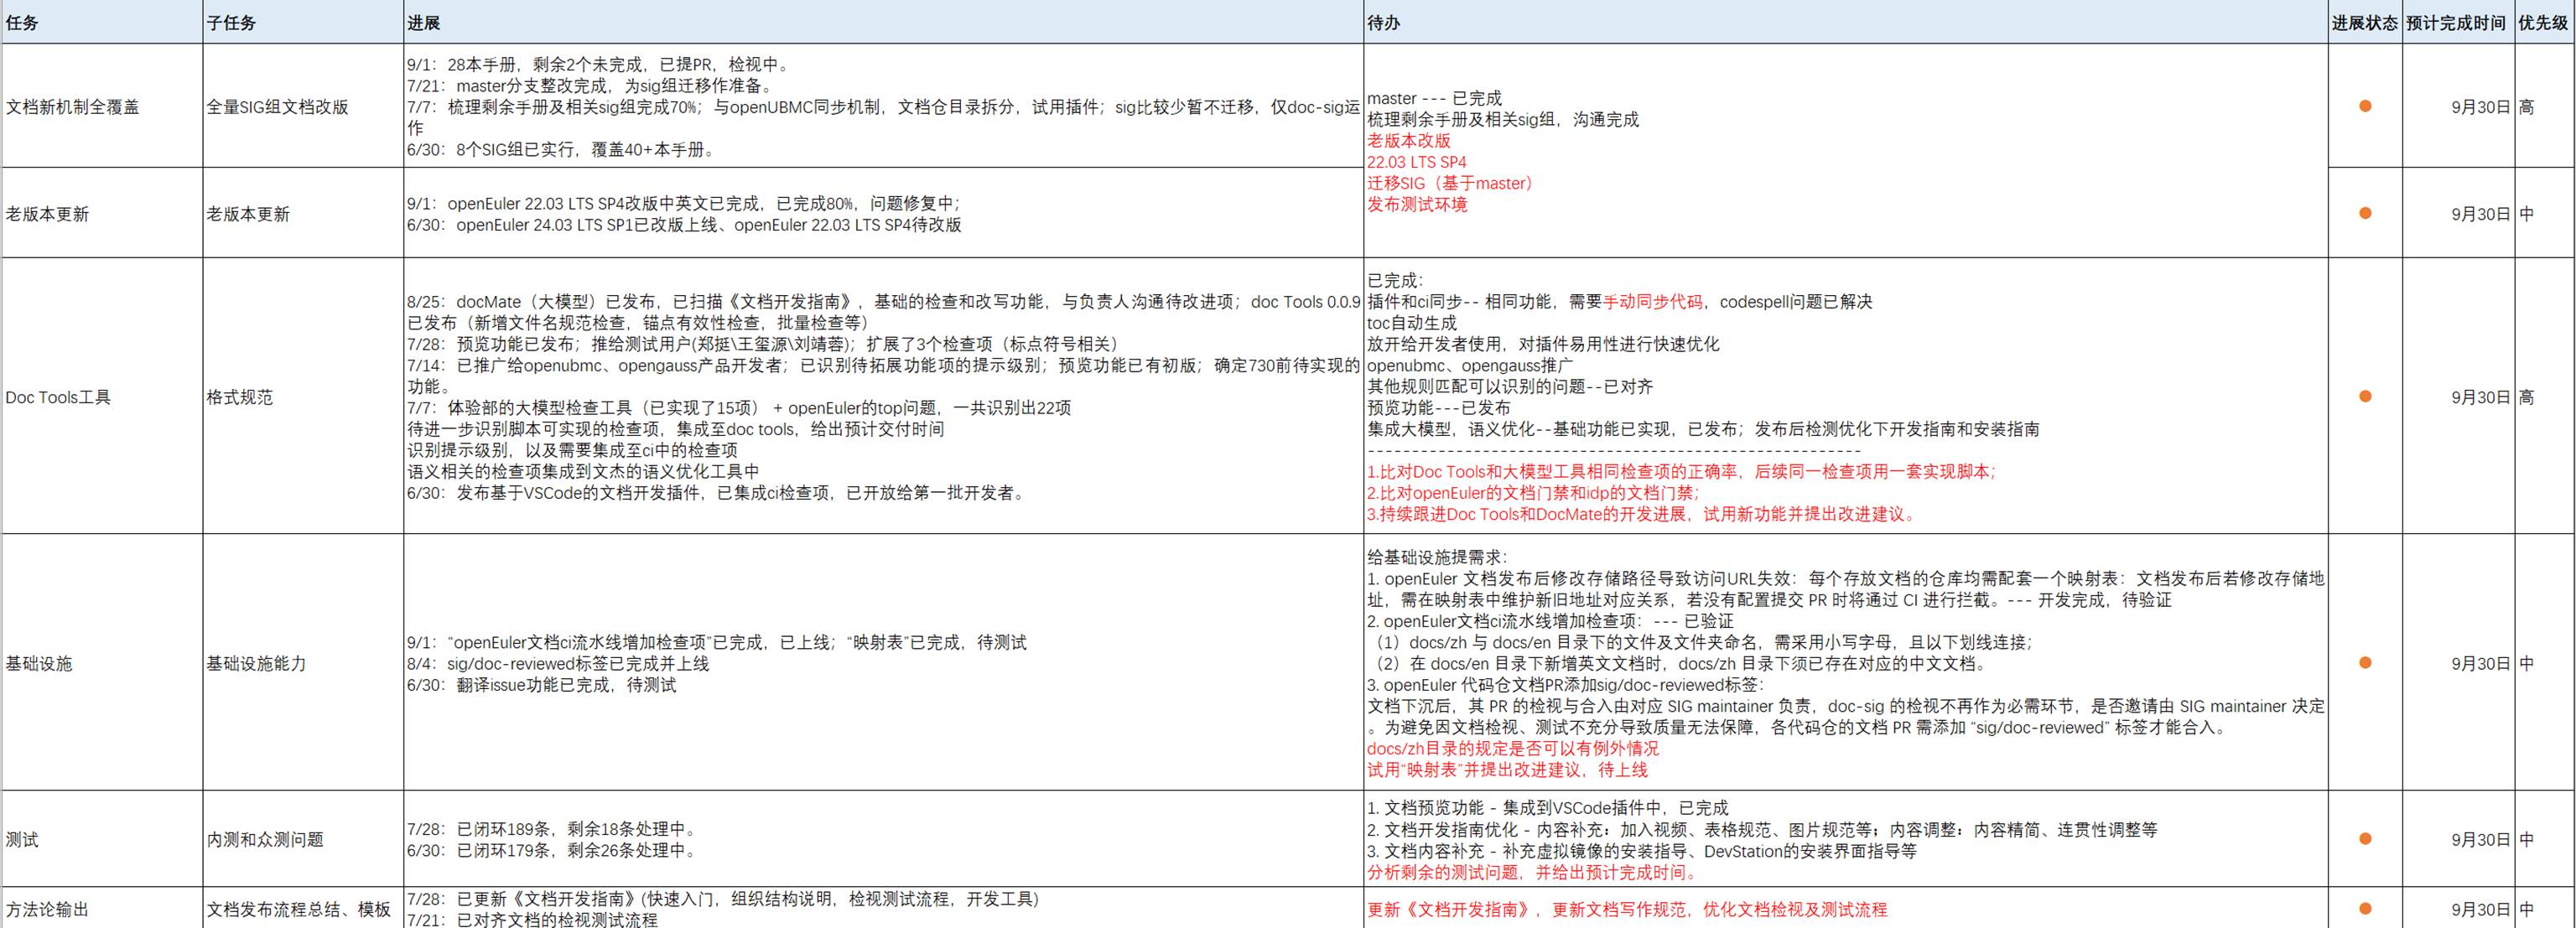Select the 待办 column header cell
This screenshot has height=928, width=2576.
click(x=1383, y=22)
